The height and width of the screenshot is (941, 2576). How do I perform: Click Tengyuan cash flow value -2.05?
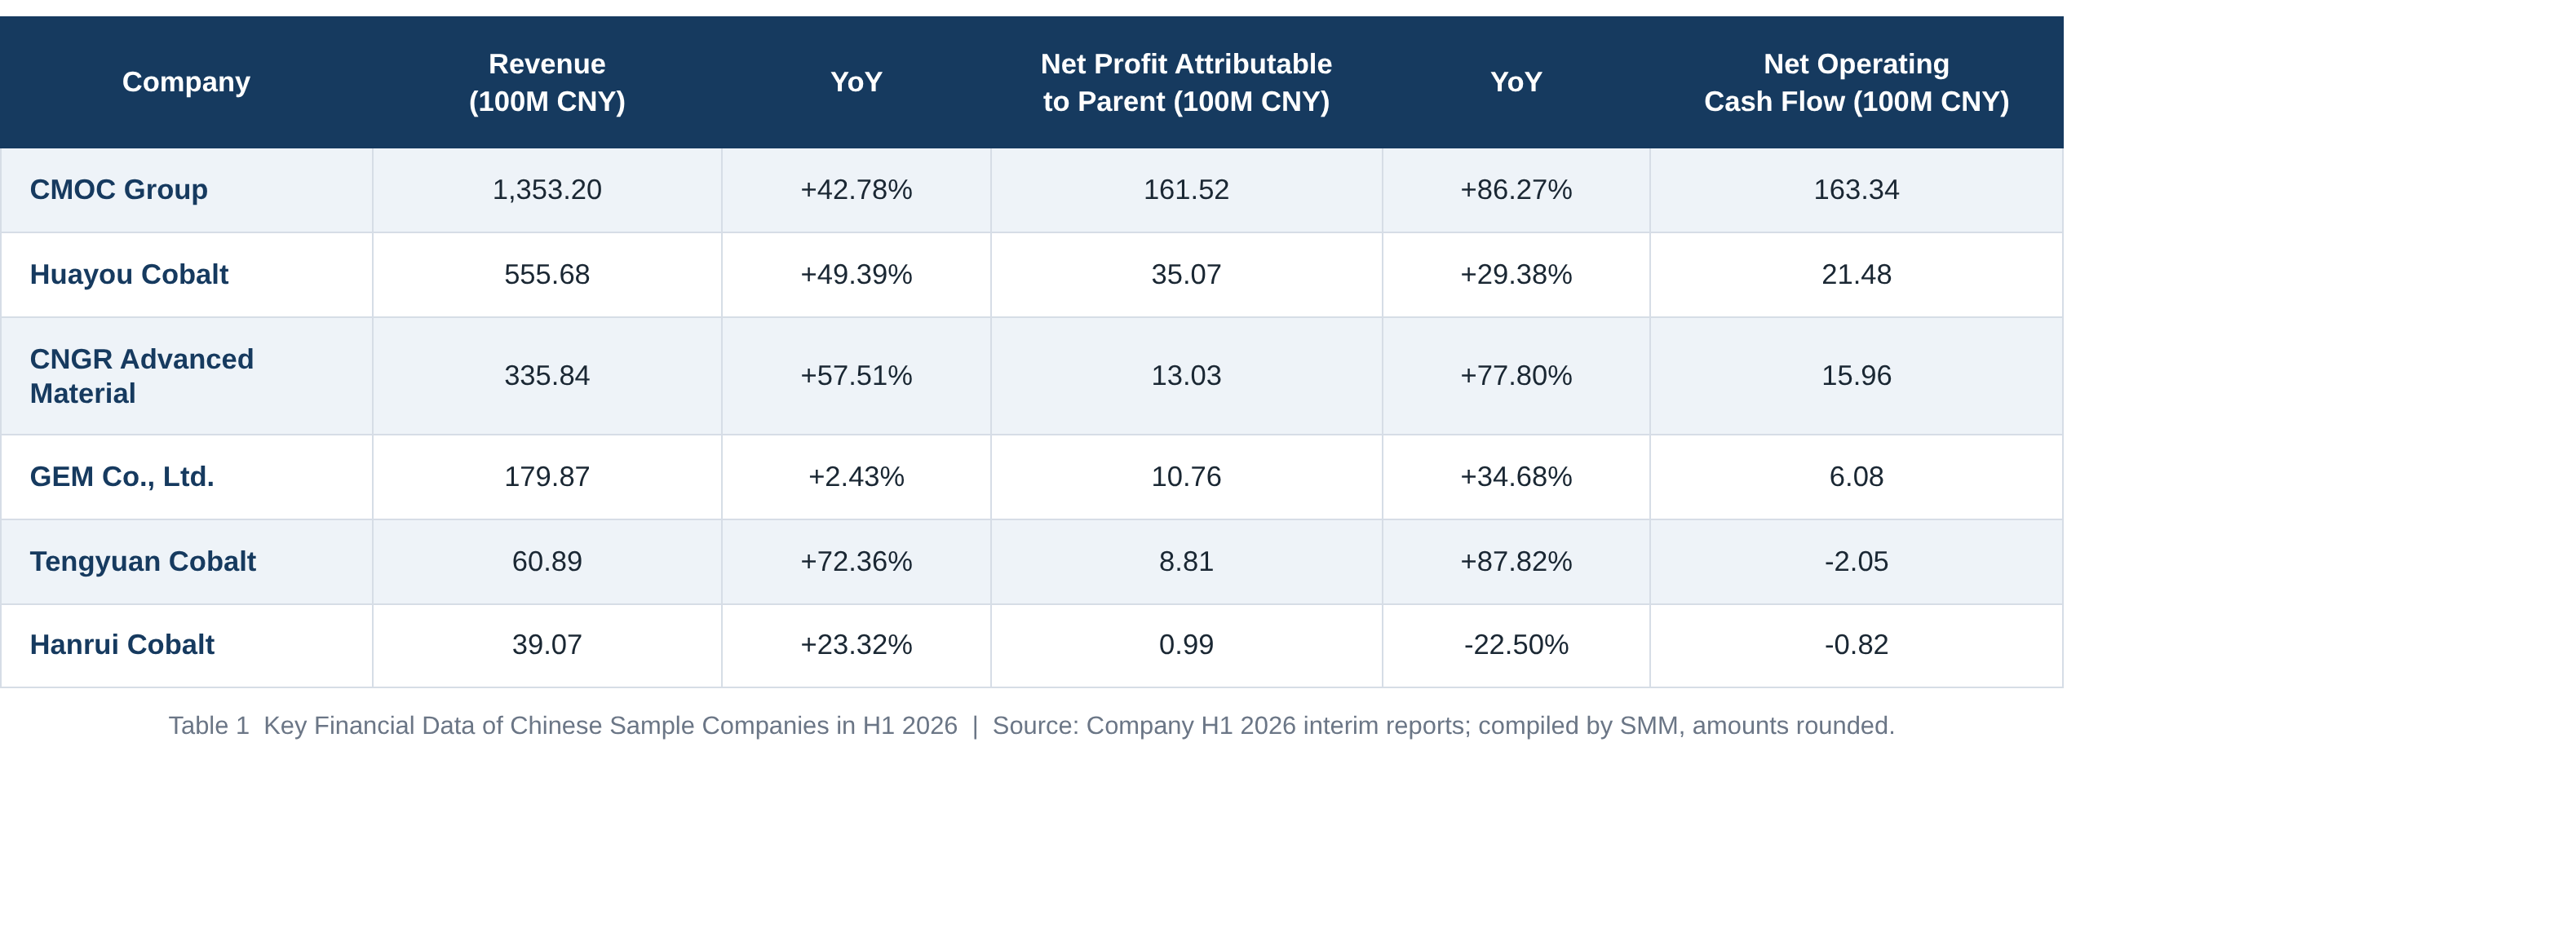1856,561
